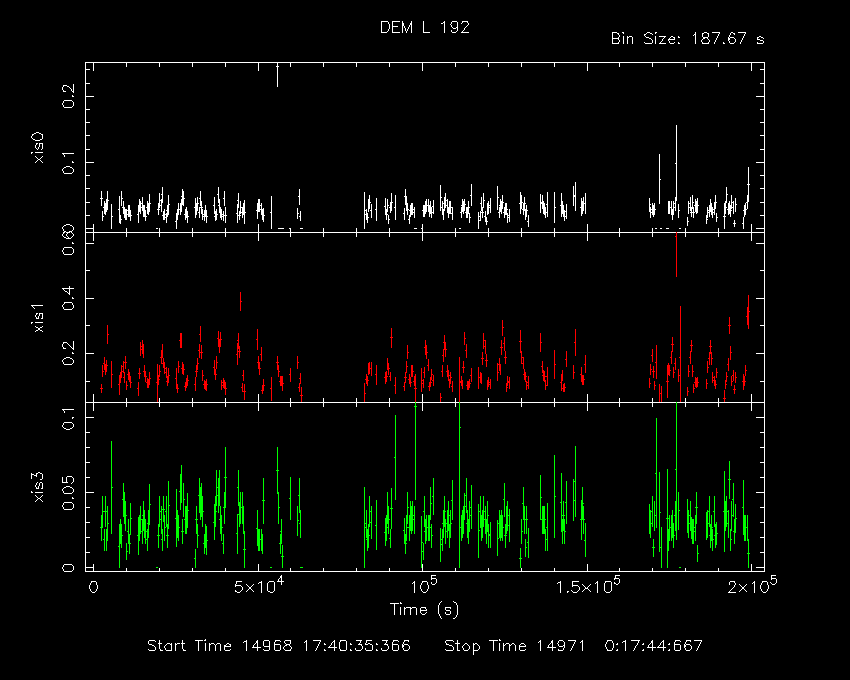Click the "0.1" tick label of the xis3 panel
Viewport: 850px width, 680px height.
[69, 419]
